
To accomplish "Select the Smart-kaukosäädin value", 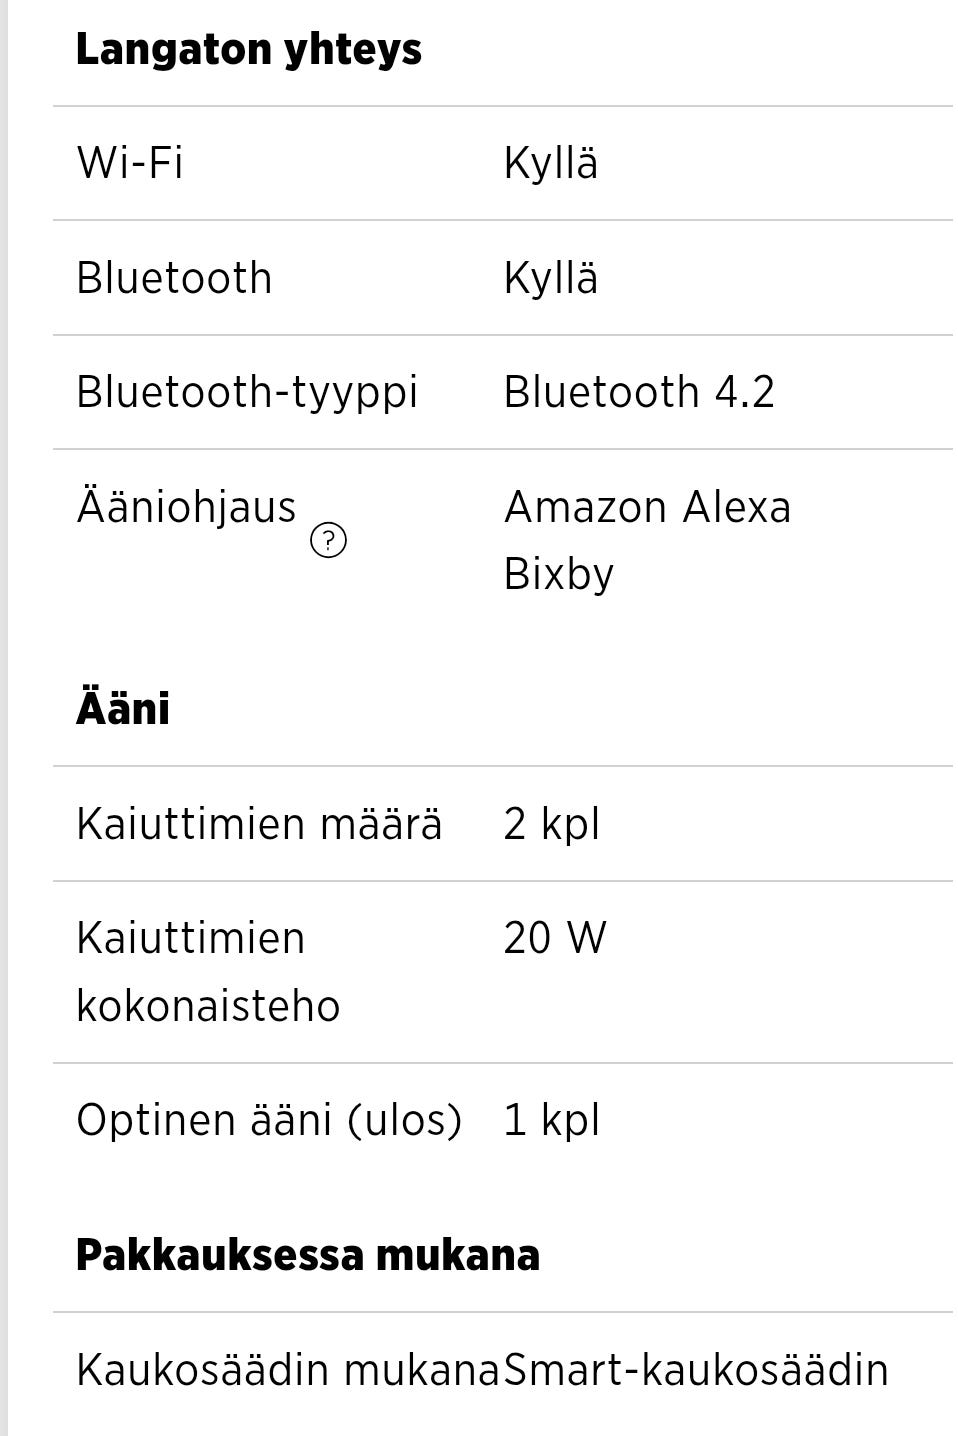I will click(x=695, y=1370).
